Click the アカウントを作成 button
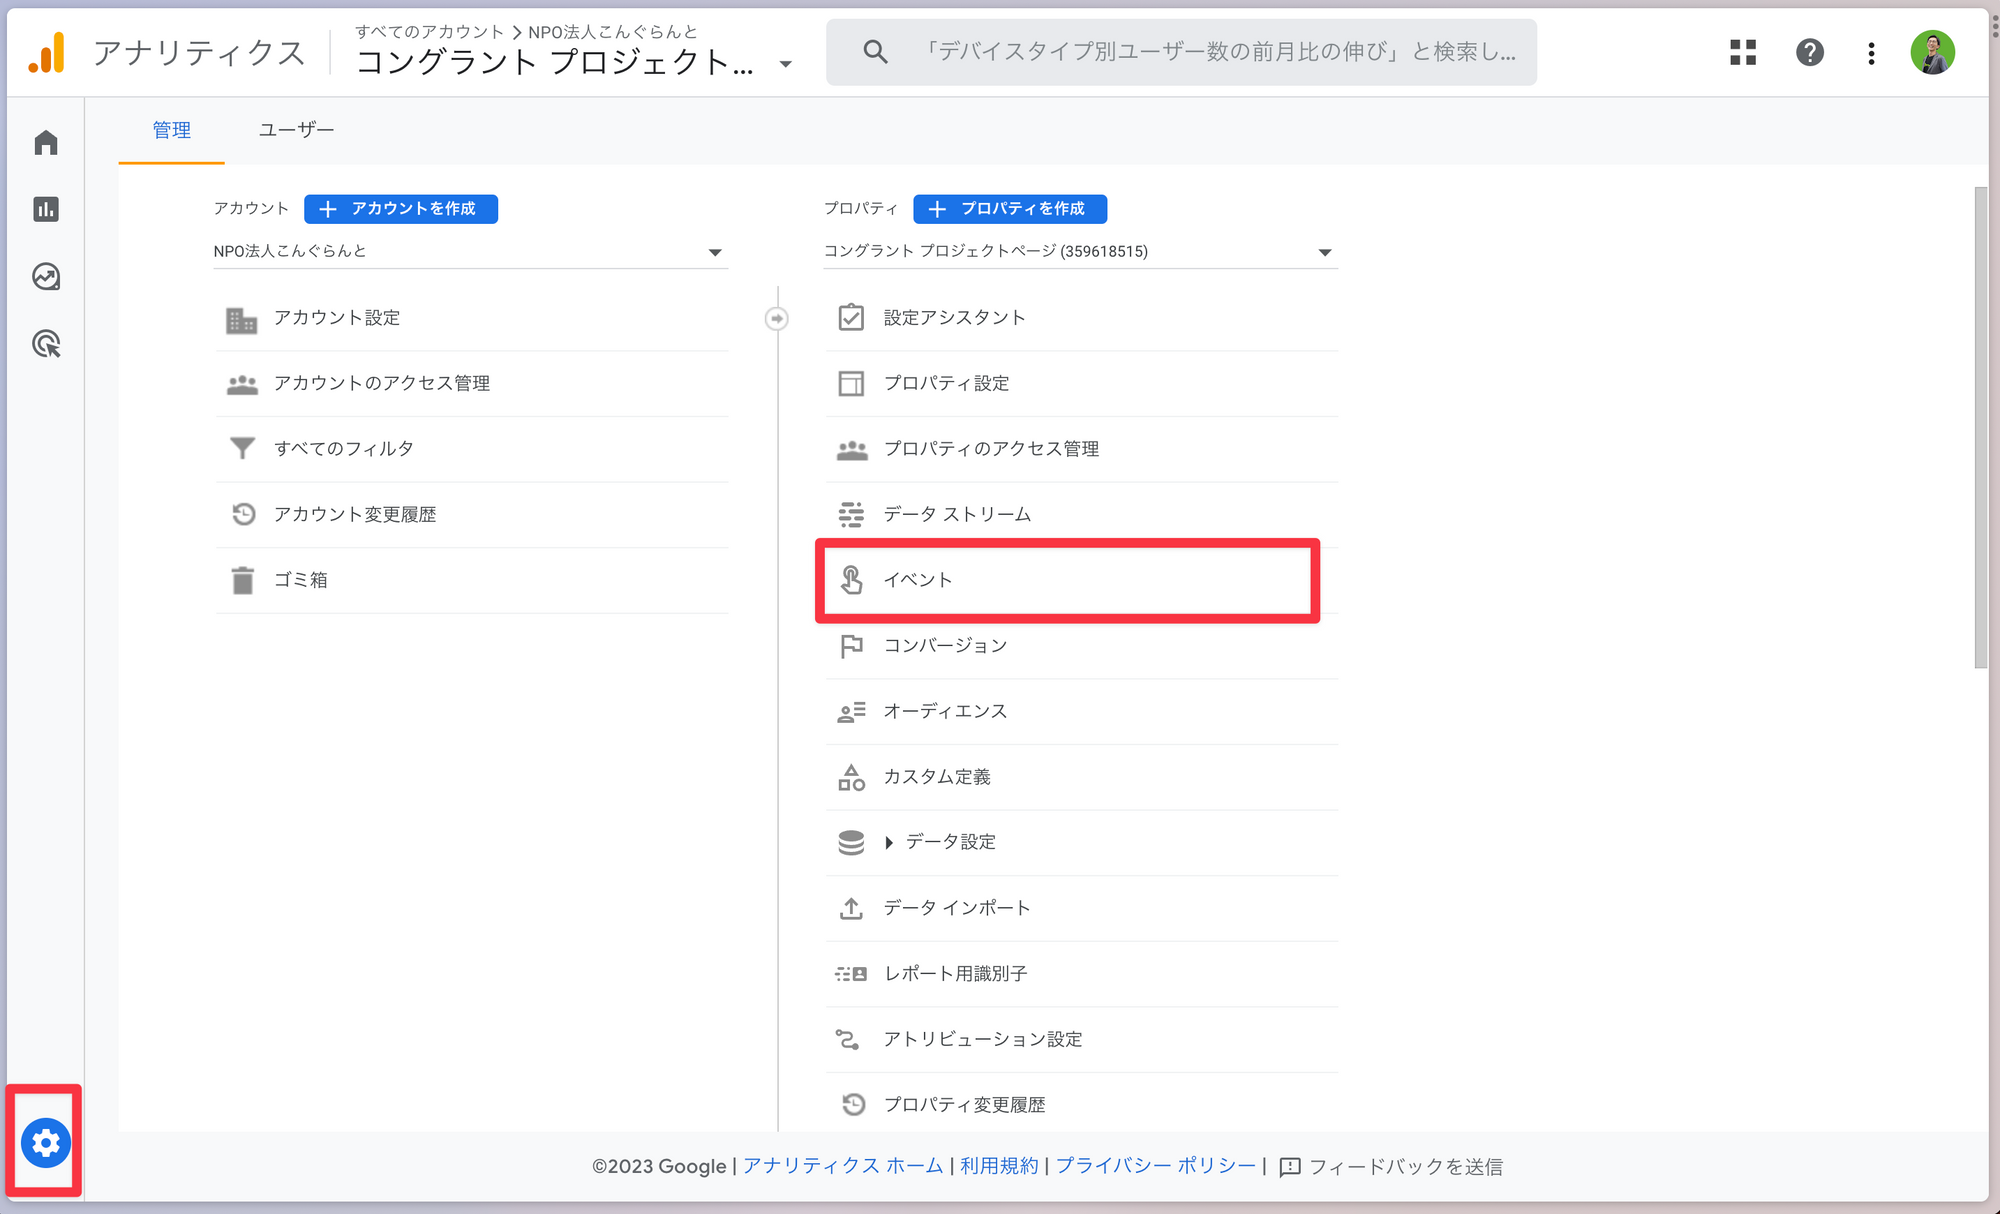This screenshot has height=1214, width=2000. (401, 208)
